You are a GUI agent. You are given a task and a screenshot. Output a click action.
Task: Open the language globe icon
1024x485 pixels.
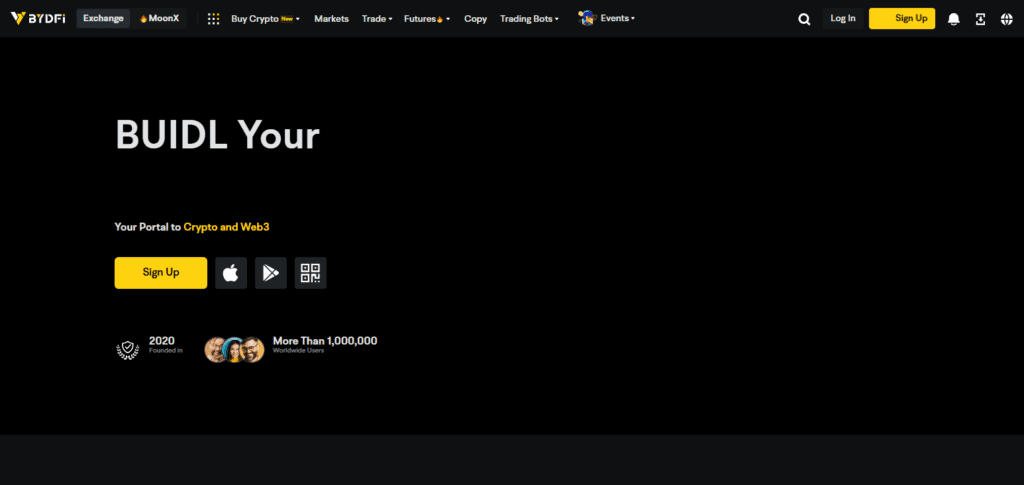[x=1006, y=19]
